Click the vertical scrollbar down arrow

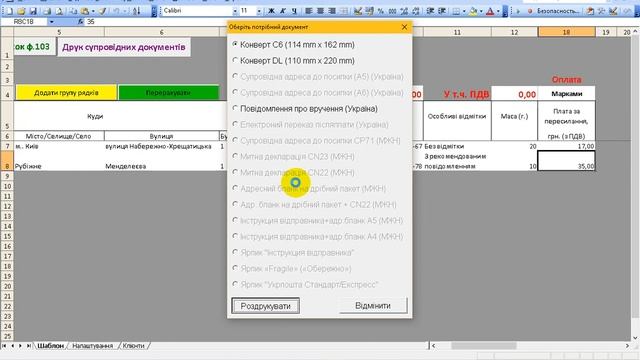tap(635, 338)
